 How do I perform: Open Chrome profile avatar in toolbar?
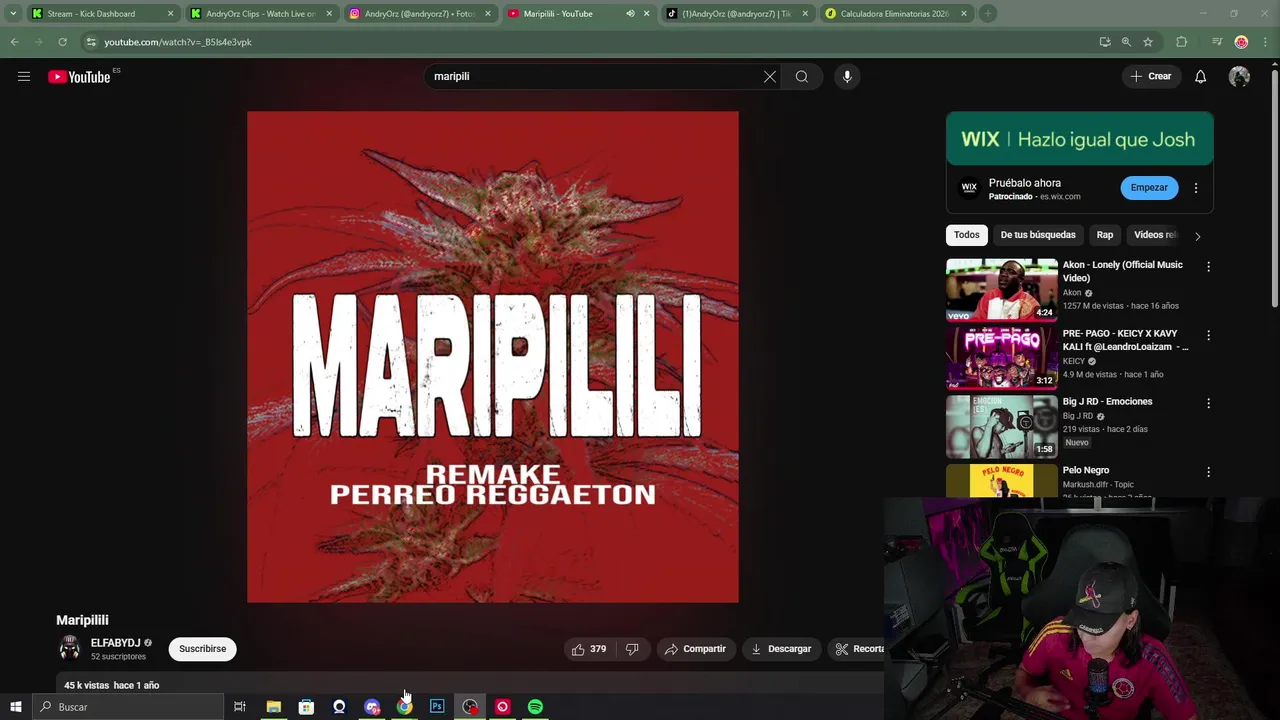pos(1241,42)
